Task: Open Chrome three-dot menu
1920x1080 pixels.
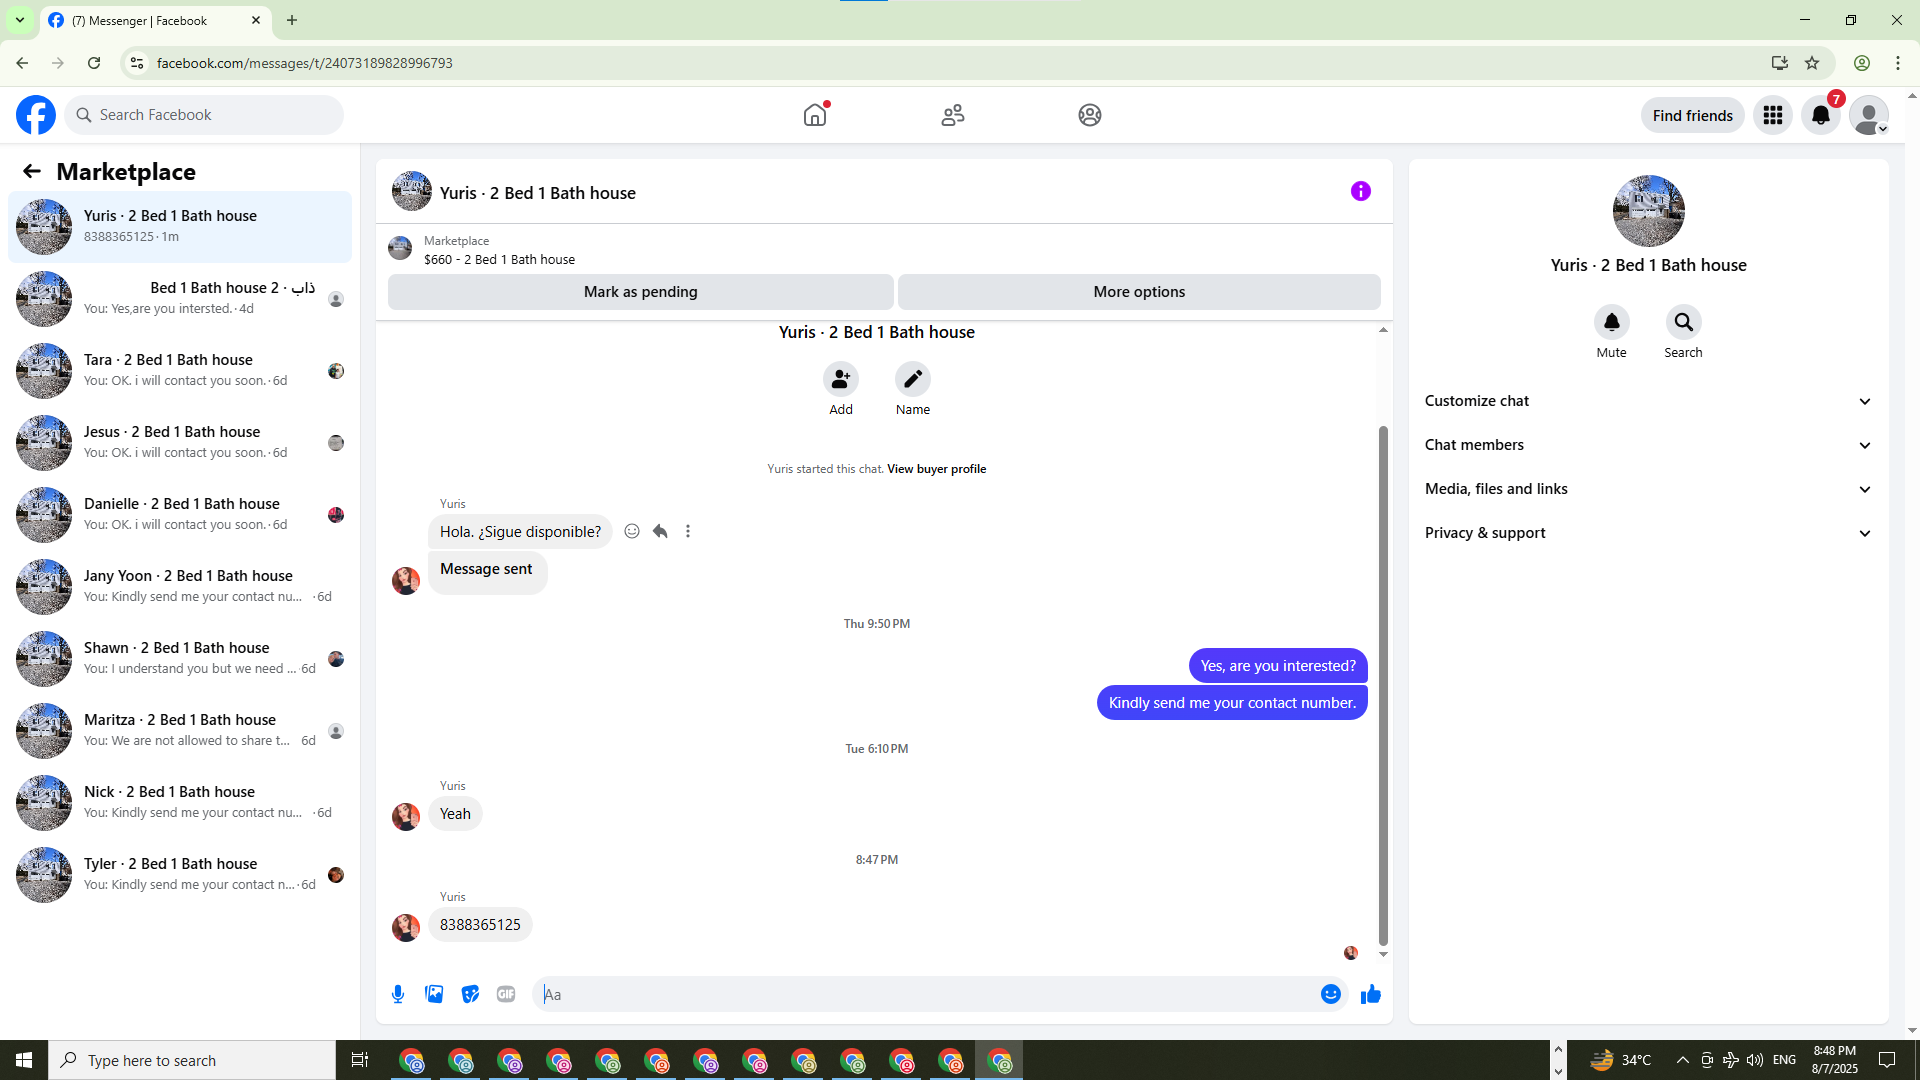Action: point(1898,63)
